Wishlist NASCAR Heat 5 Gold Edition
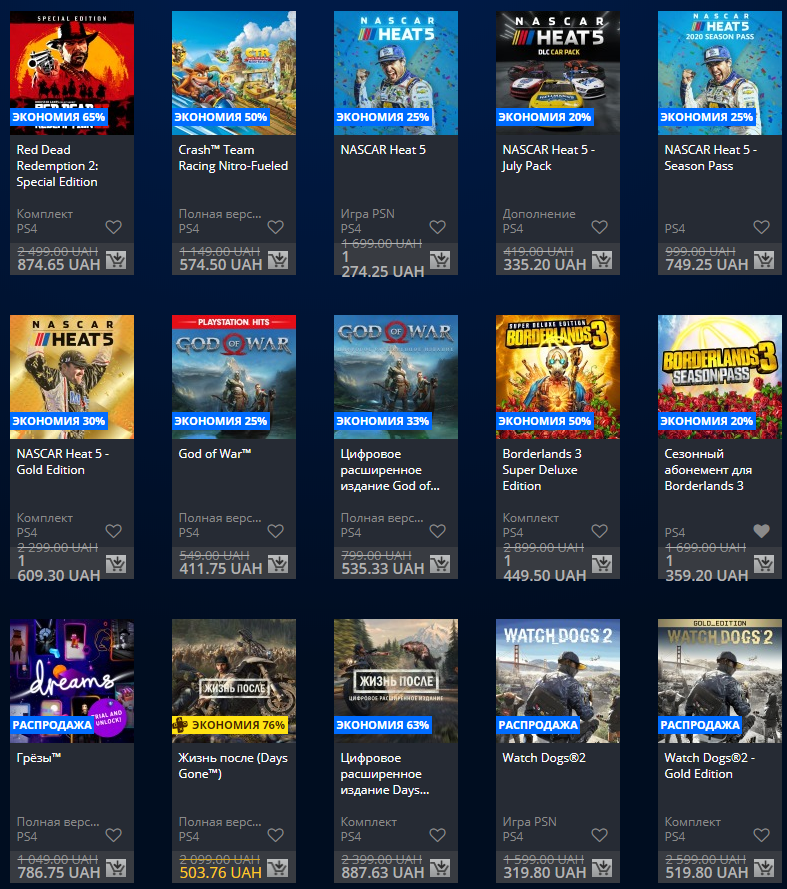787x889 pixels. pos(113,532)
